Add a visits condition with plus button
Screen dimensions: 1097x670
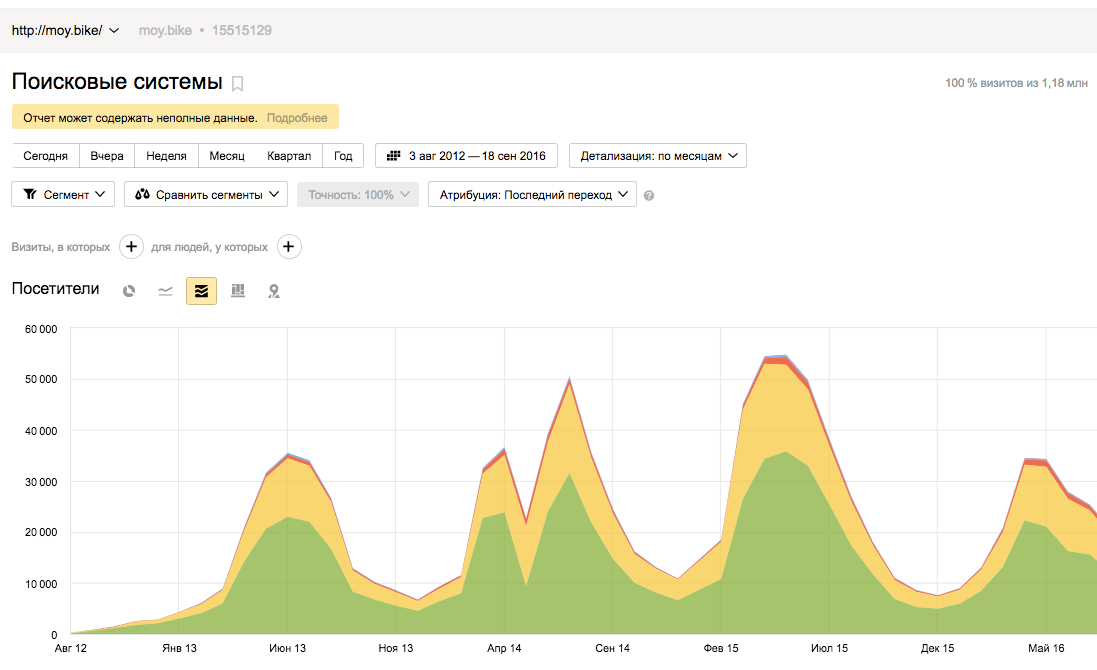coord(131,247)
